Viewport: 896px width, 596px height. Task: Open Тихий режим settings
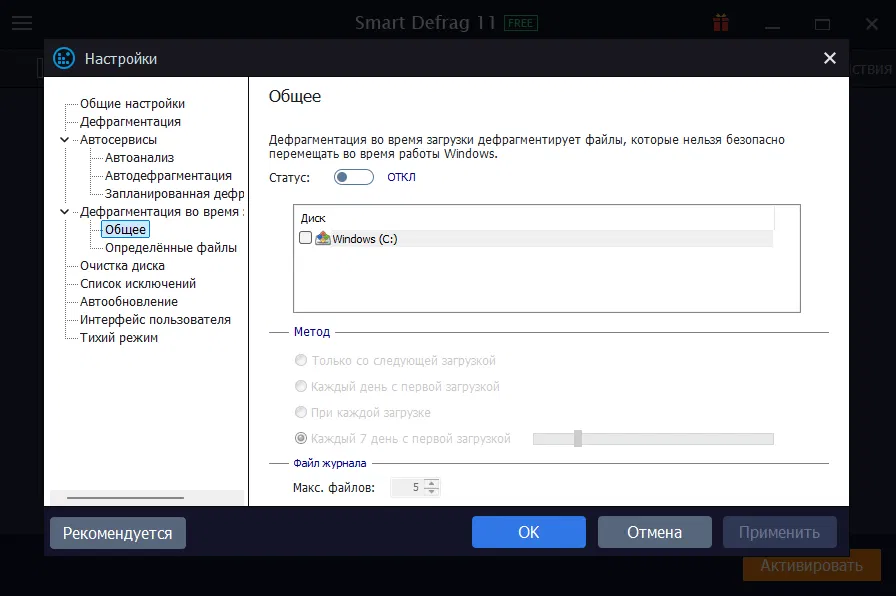pos(119,338)
